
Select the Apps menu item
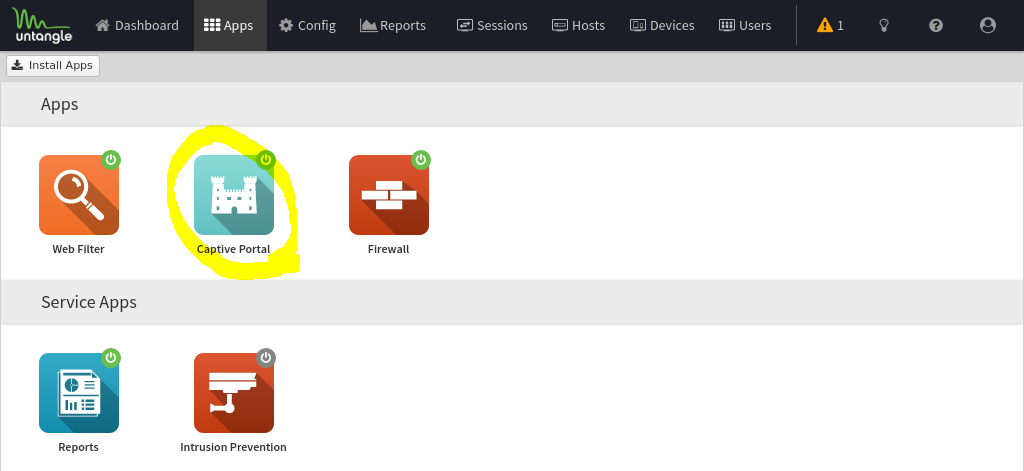230,25
